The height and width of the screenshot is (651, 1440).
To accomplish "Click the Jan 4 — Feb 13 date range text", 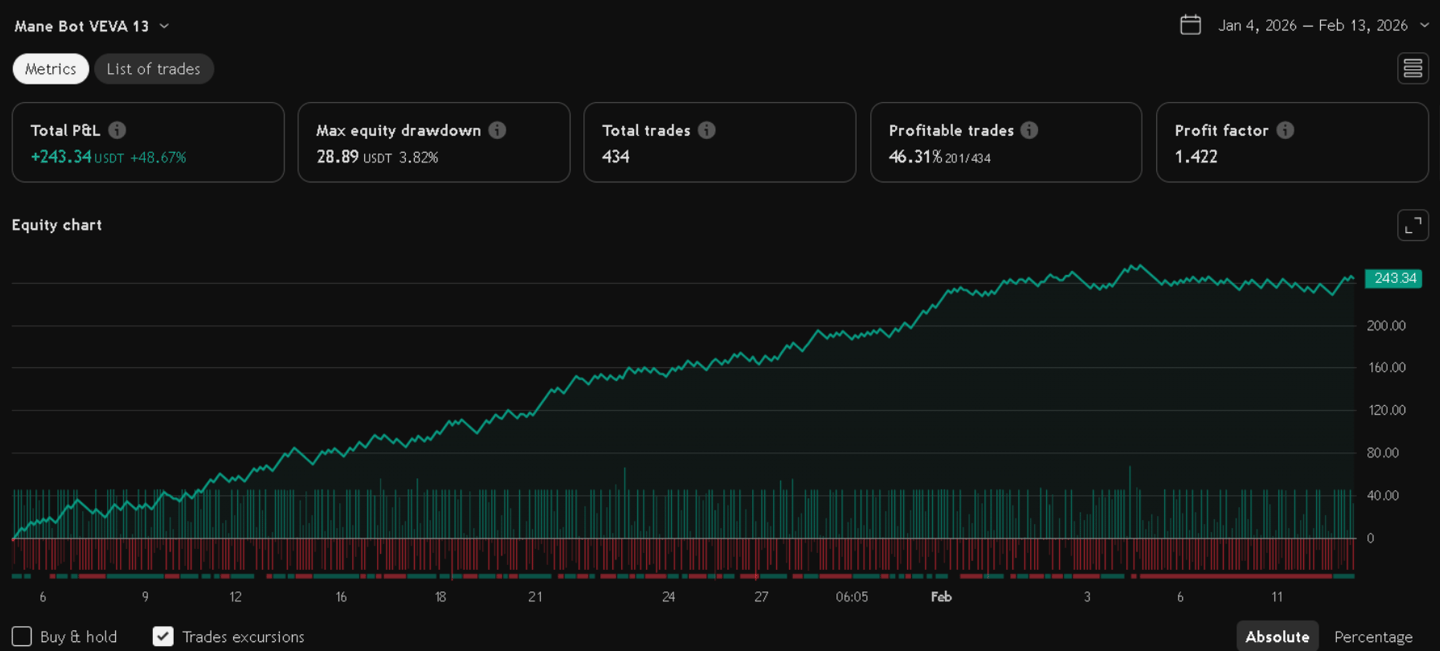I will point(1311,25).
